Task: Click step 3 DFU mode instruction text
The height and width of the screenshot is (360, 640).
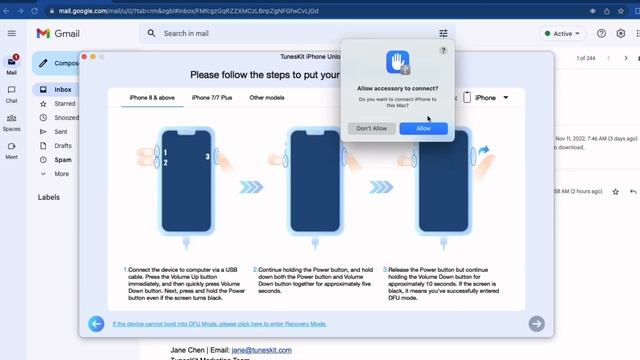Action: (443, 284)
